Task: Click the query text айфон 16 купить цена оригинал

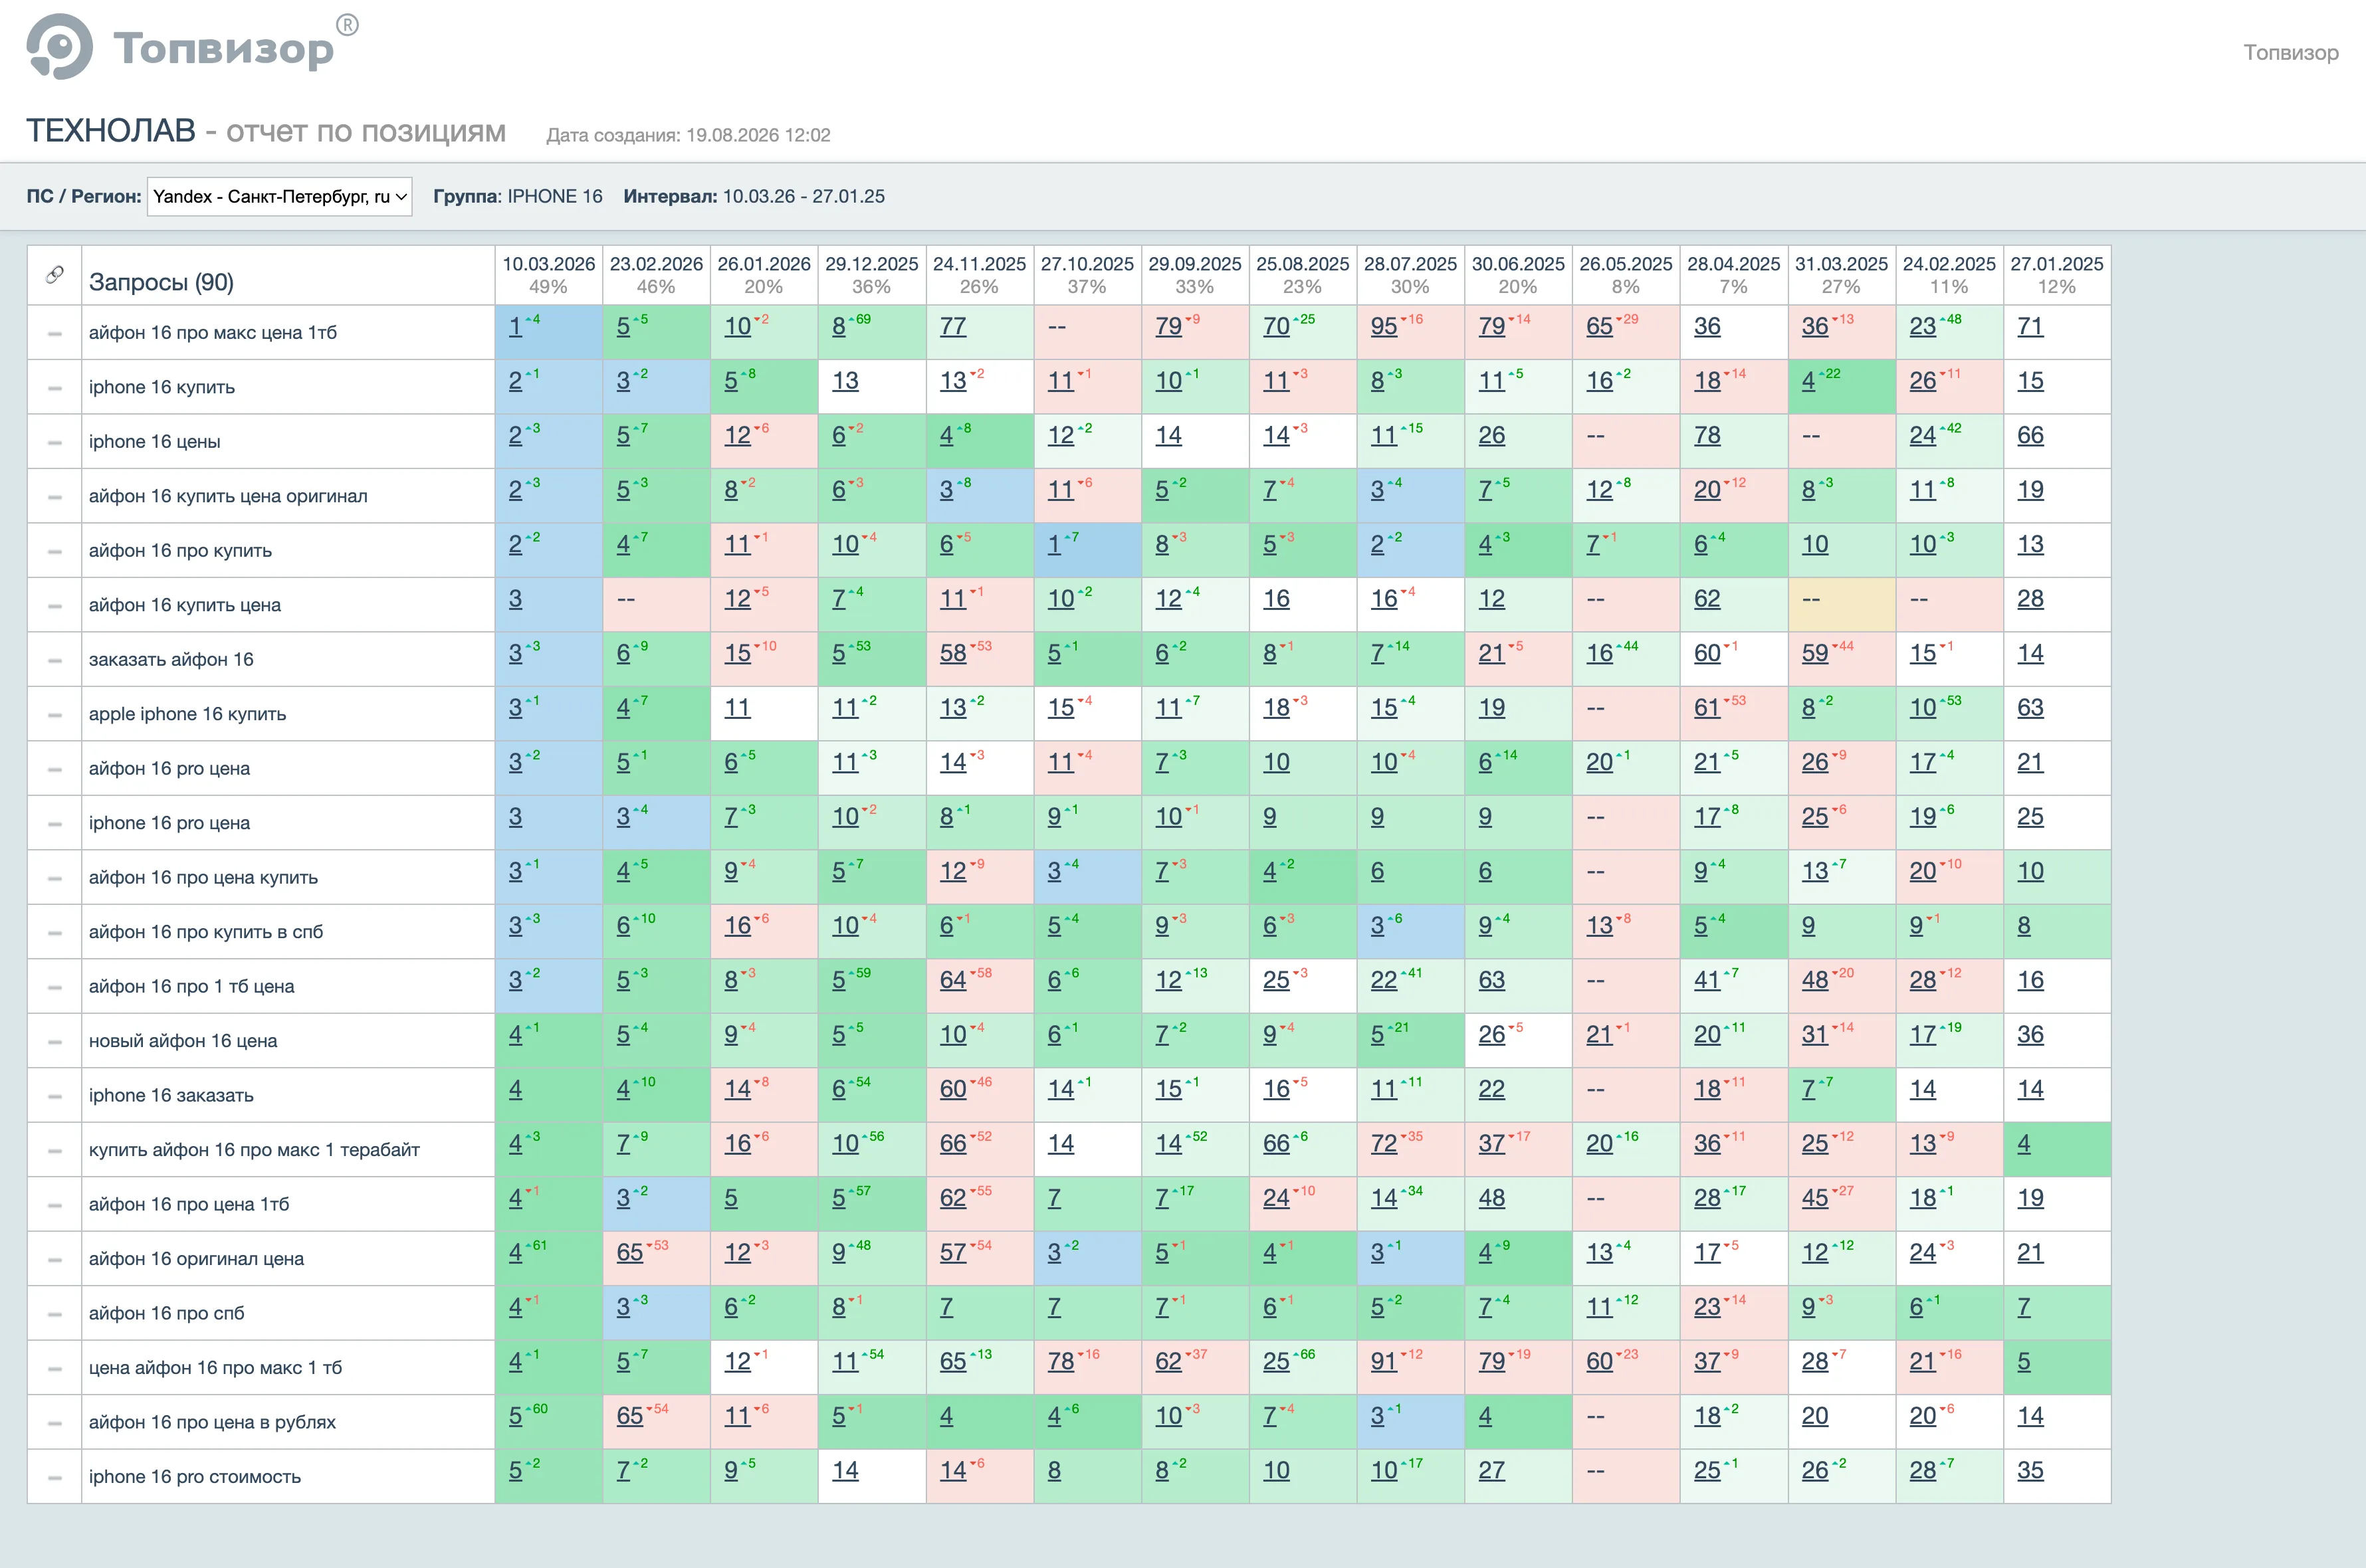Action: tap(228, 497)
